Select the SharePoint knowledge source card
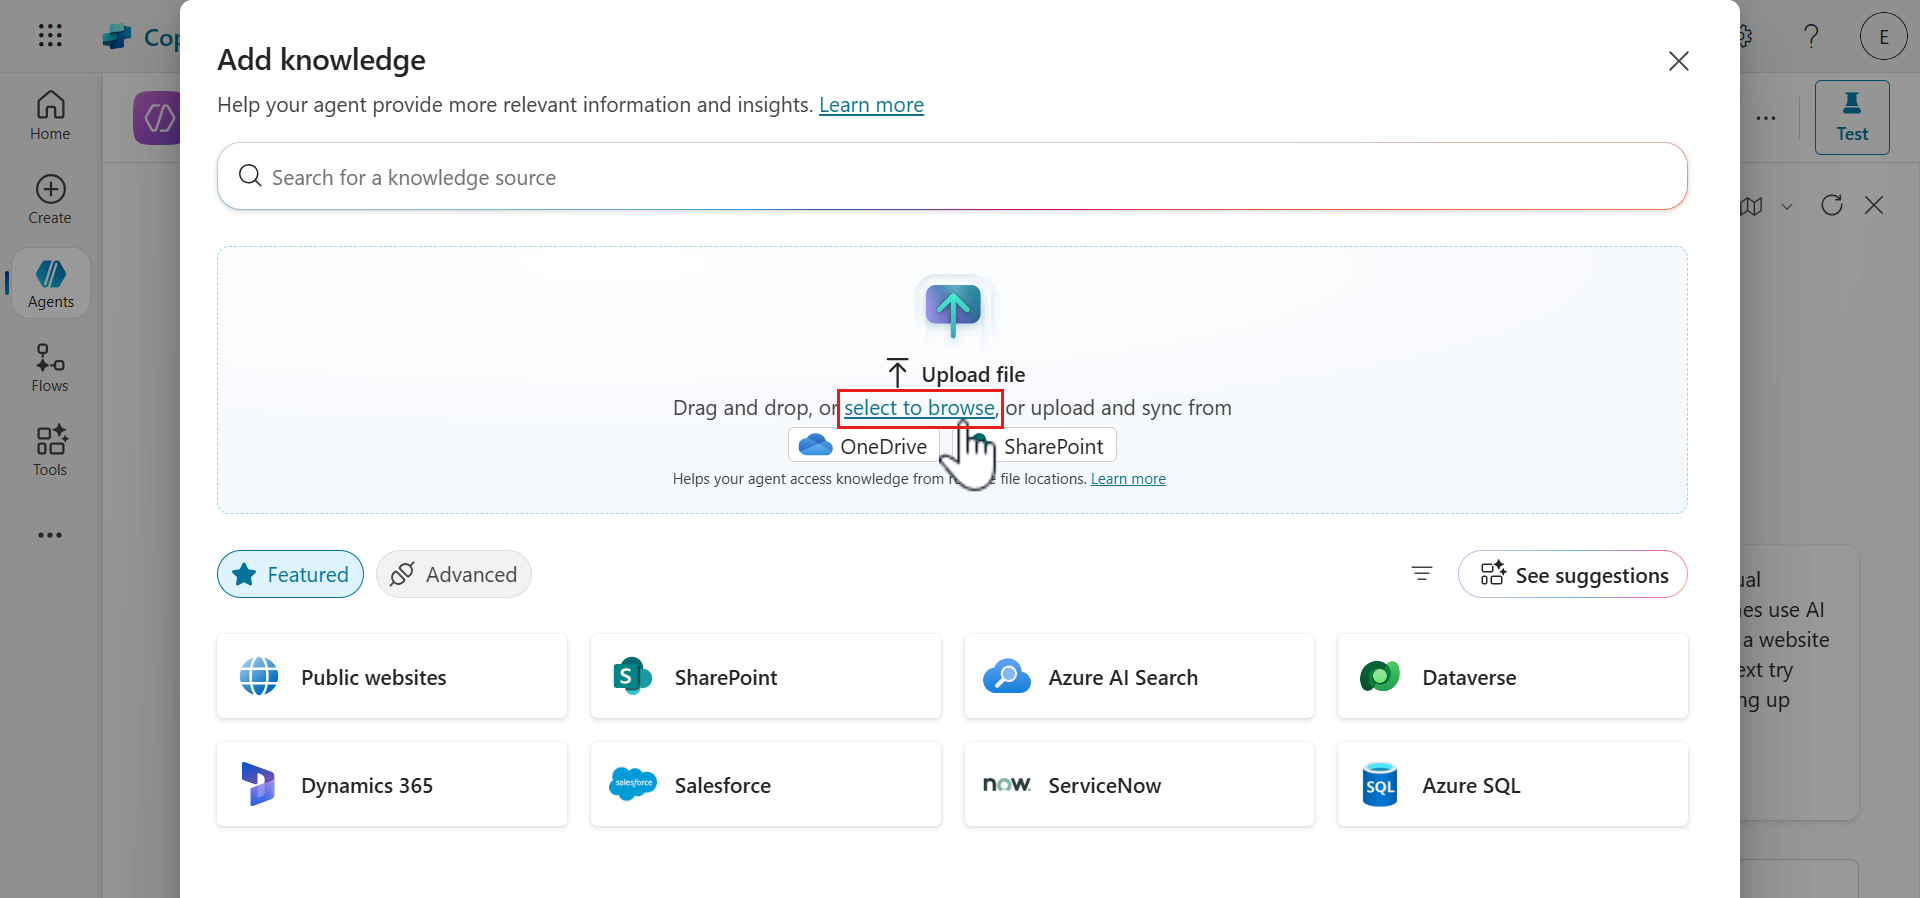The image size is (1920, 898). coord(766,676)
